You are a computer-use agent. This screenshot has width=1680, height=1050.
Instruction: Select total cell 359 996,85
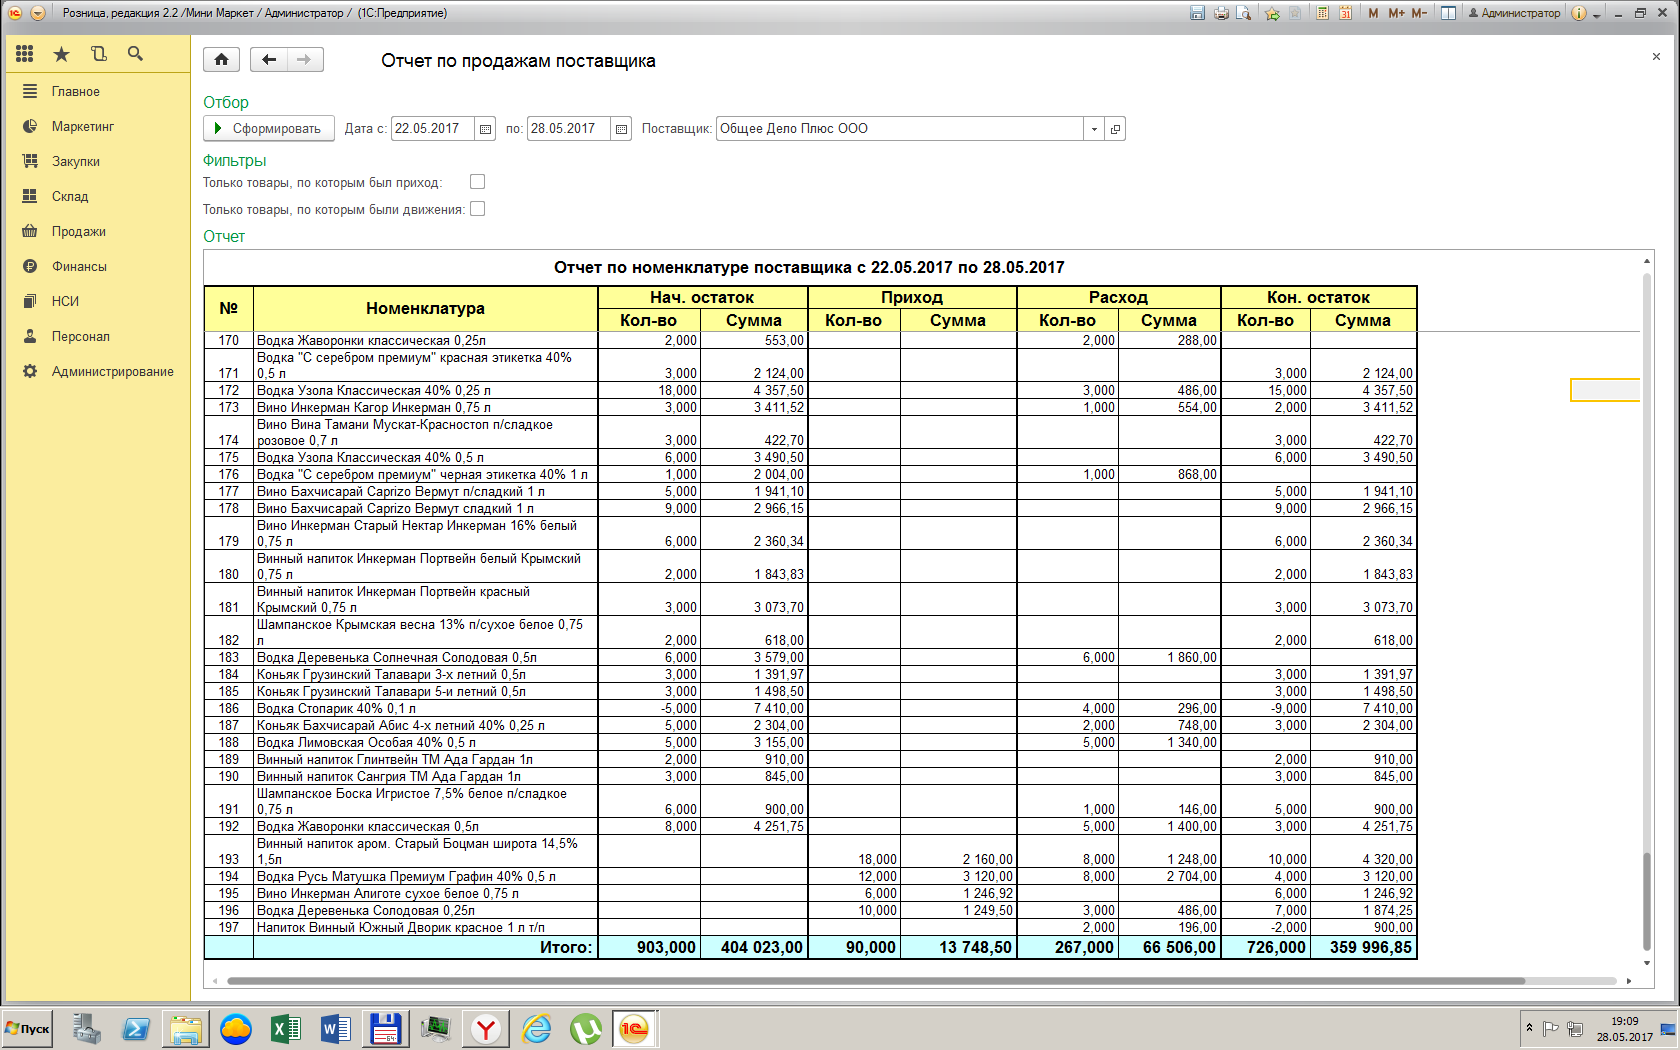click(x=1364, y=947)
